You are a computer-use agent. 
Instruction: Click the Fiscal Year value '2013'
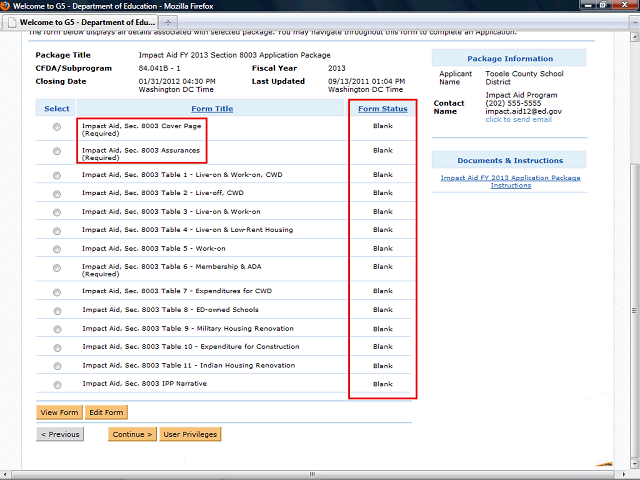click(x=337, y=68)
